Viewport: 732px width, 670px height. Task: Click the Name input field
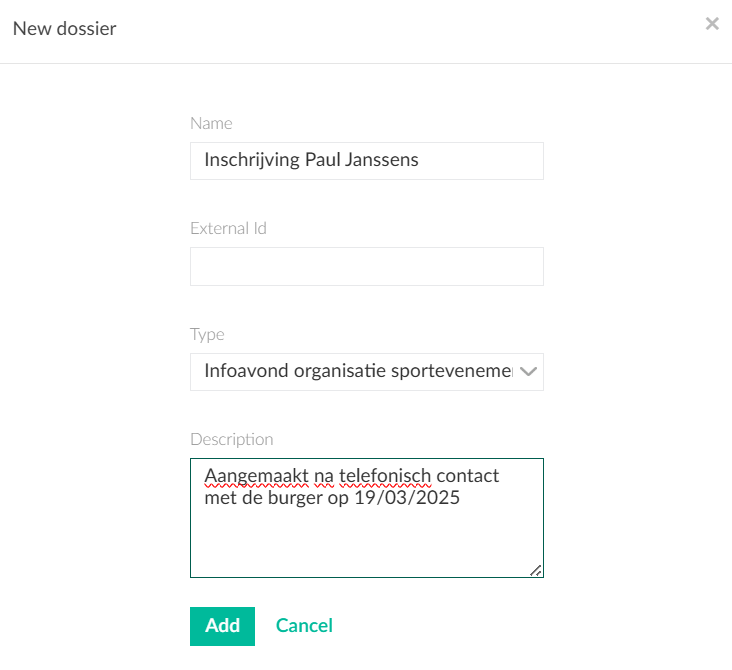coord(366,161)
